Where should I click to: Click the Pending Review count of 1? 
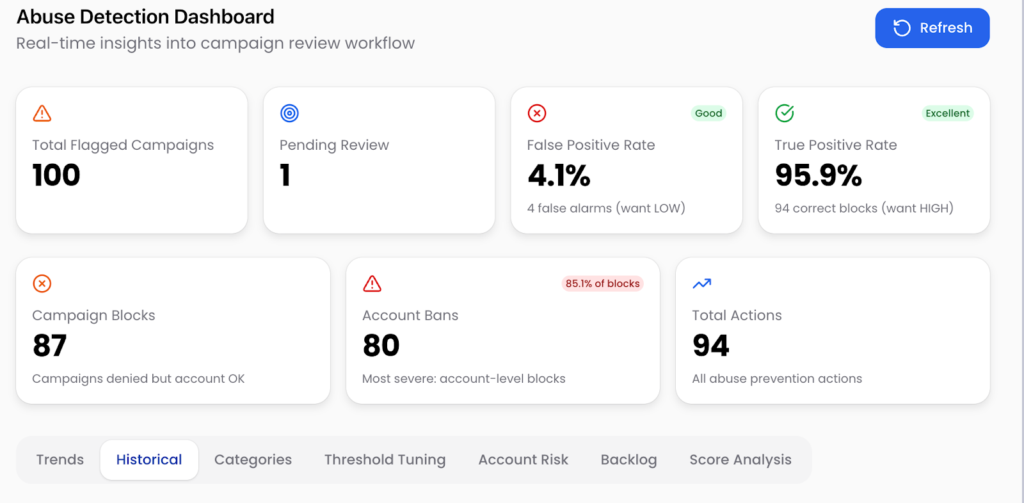[285, 176]
